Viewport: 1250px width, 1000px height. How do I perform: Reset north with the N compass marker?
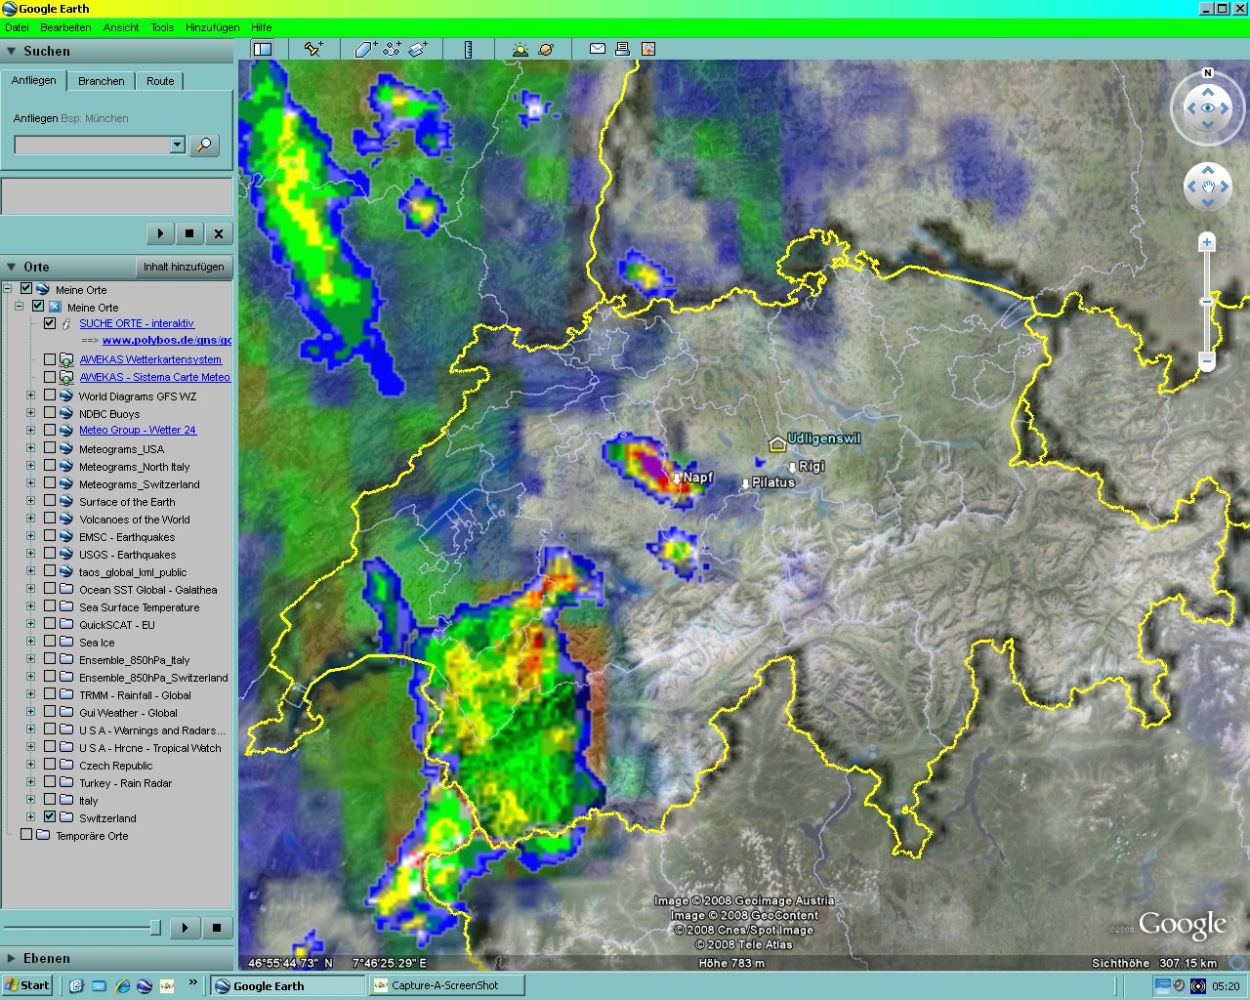point(1208,73)
